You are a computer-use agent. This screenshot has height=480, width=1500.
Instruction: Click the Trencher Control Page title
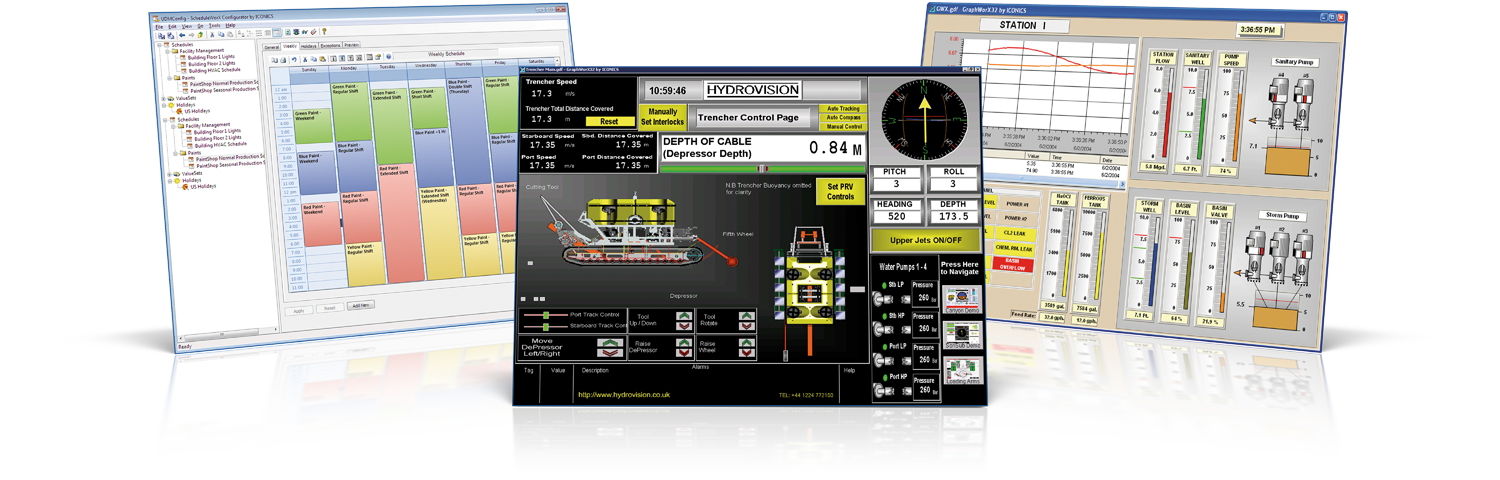point(747,117)
